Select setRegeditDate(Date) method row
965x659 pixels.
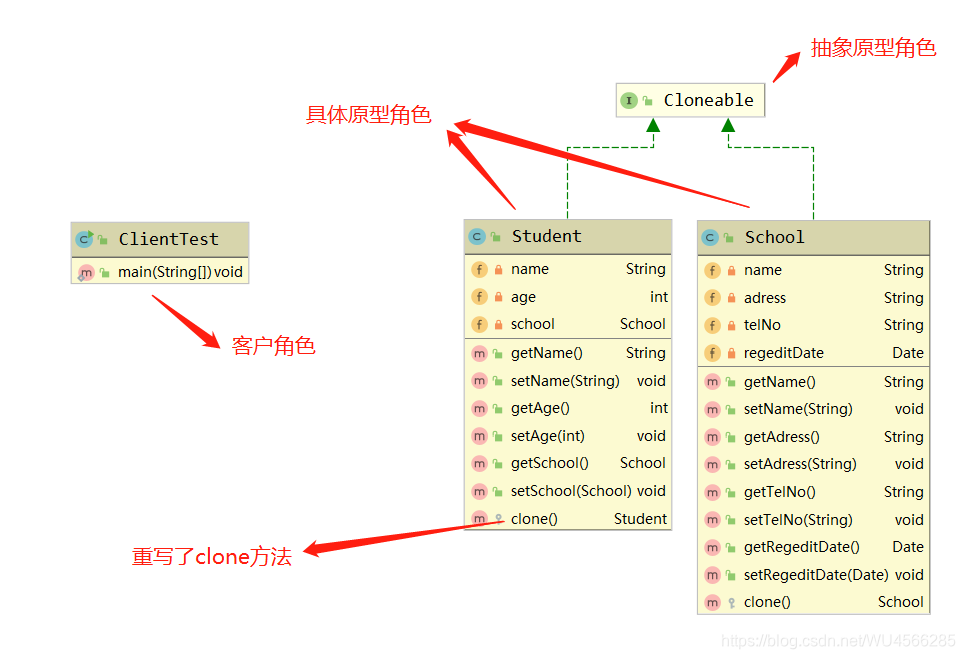point(813,575)
